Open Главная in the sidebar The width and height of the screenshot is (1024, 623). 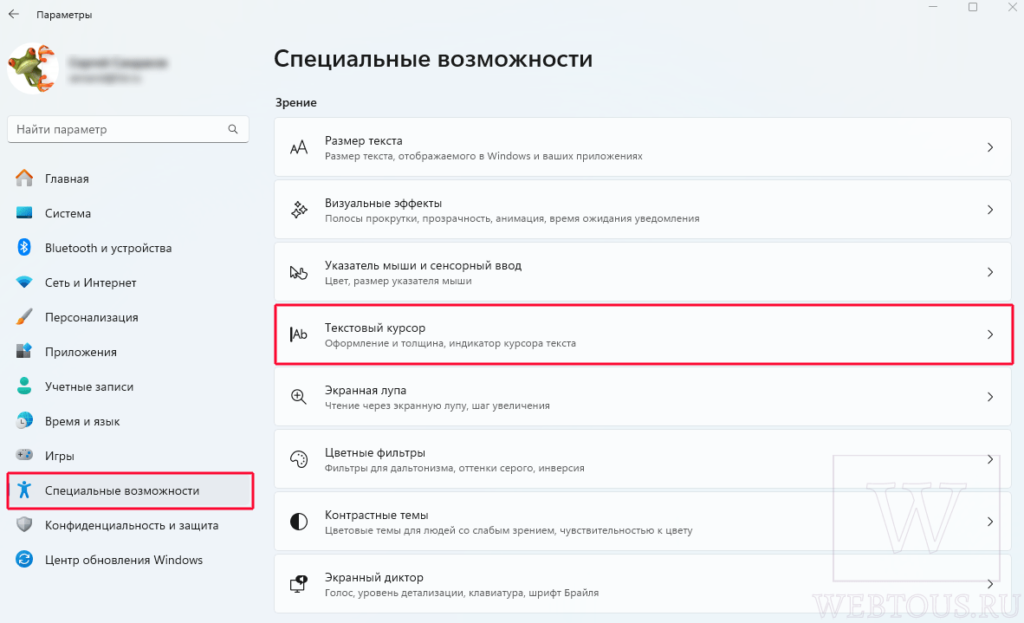[x=129, y=178]
